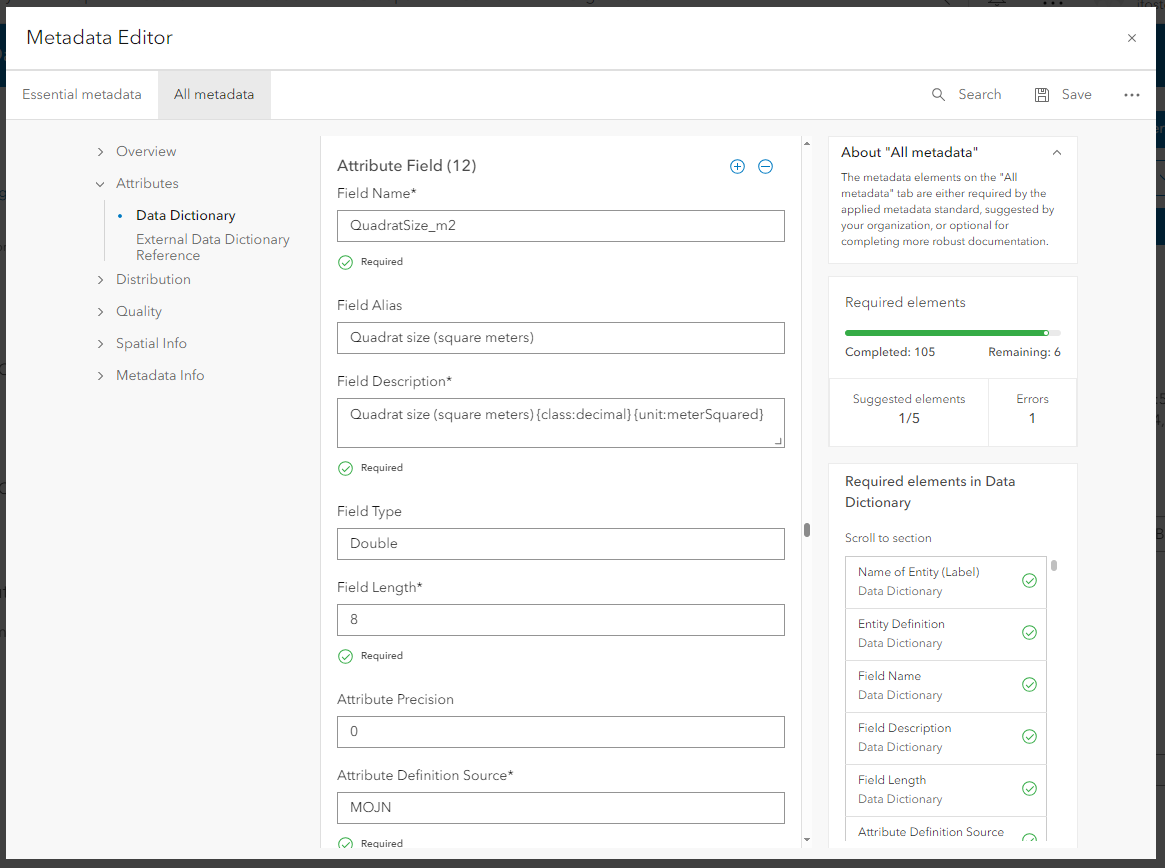
Task: Expand the Overview section
Action: click(100, 152)
